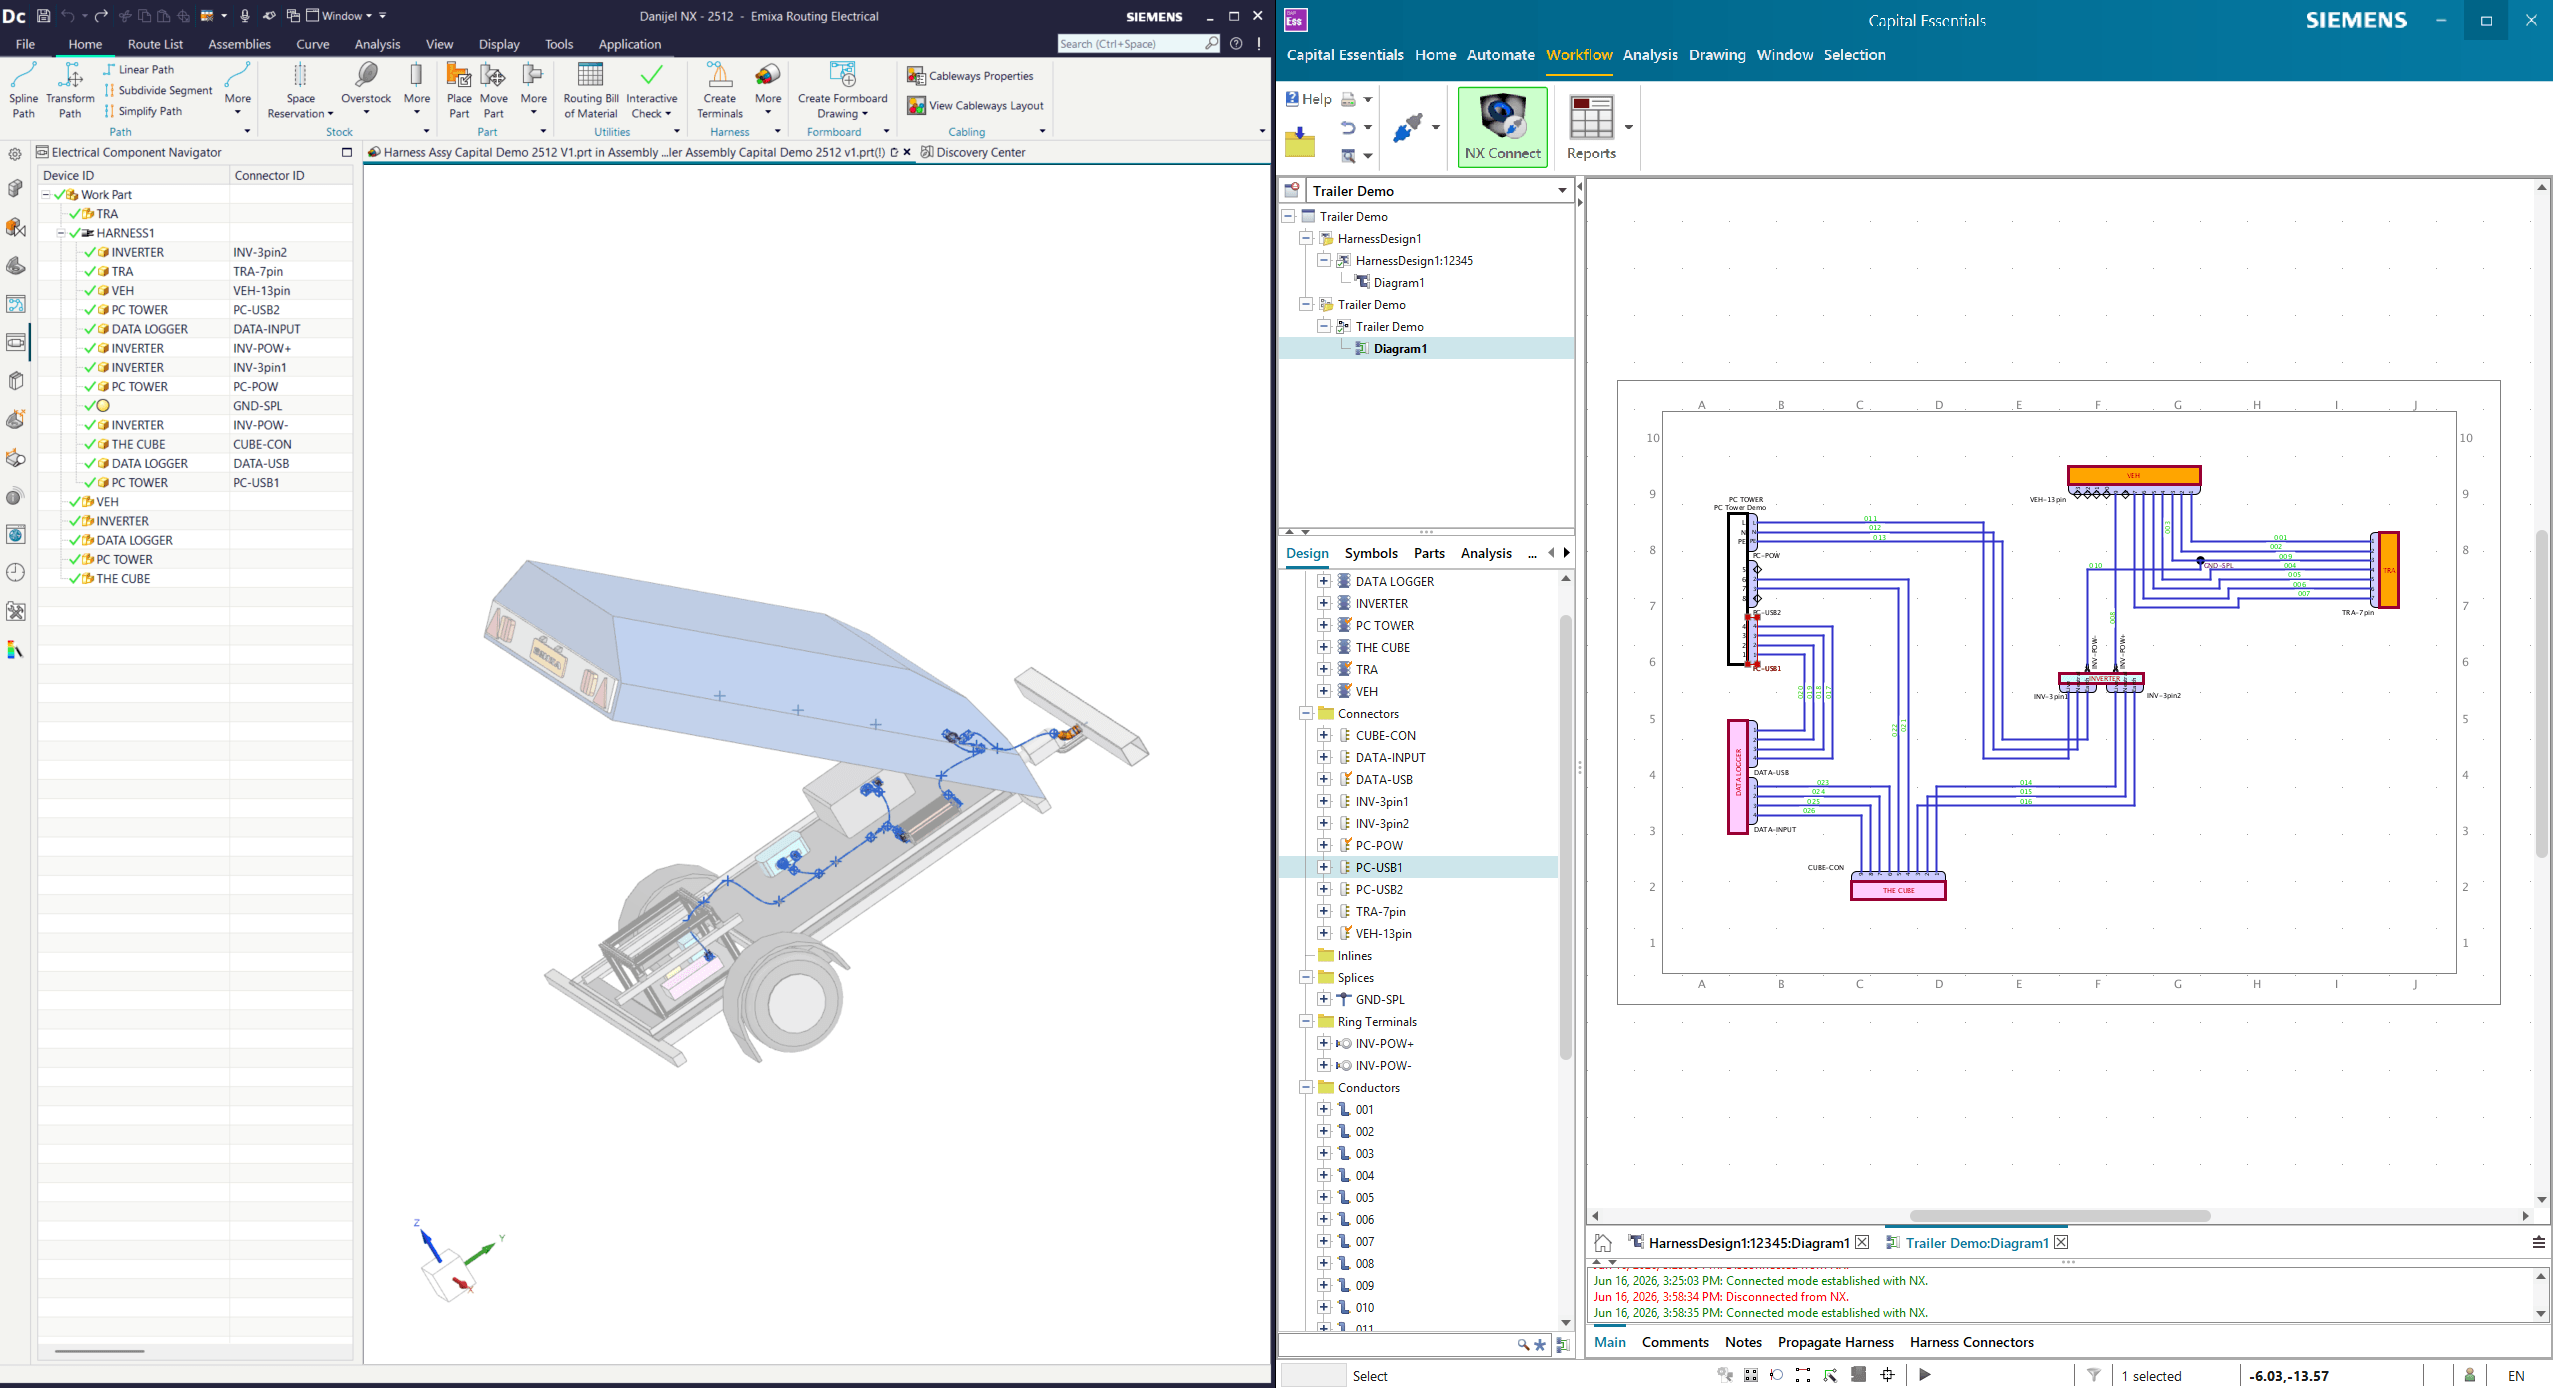Save the NX part with the floppy icon
Viewport: 2553px width, 1388px height.
point(43,16)
